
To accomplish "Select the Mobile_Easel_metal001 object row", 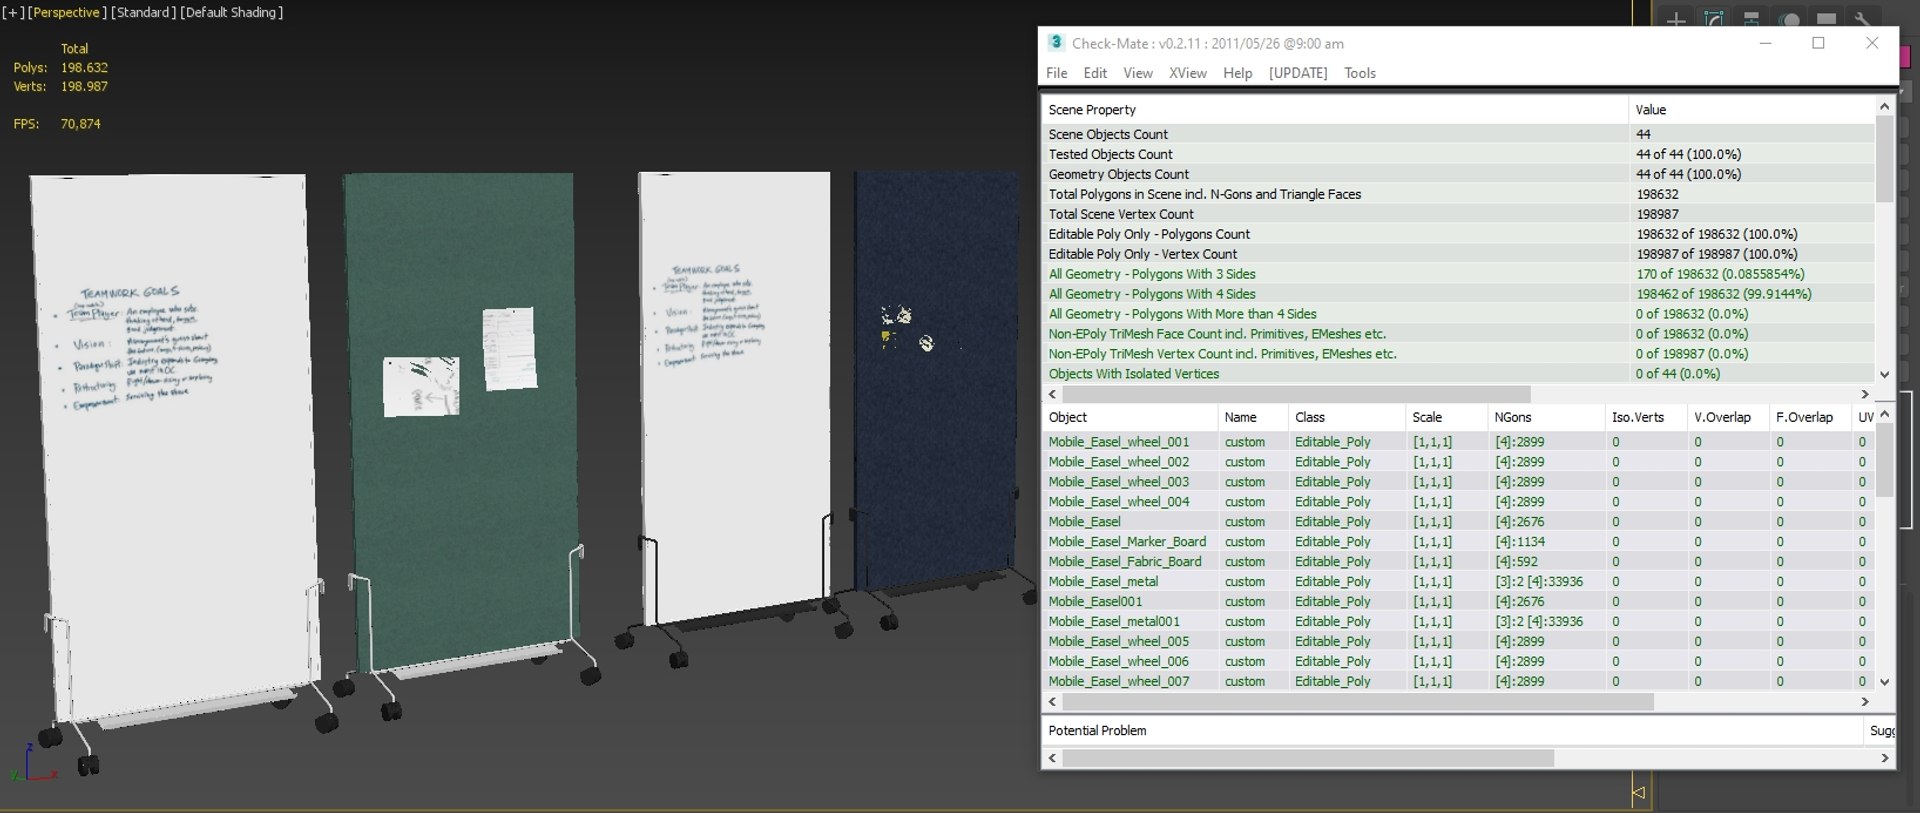I will click(1457, 621).
